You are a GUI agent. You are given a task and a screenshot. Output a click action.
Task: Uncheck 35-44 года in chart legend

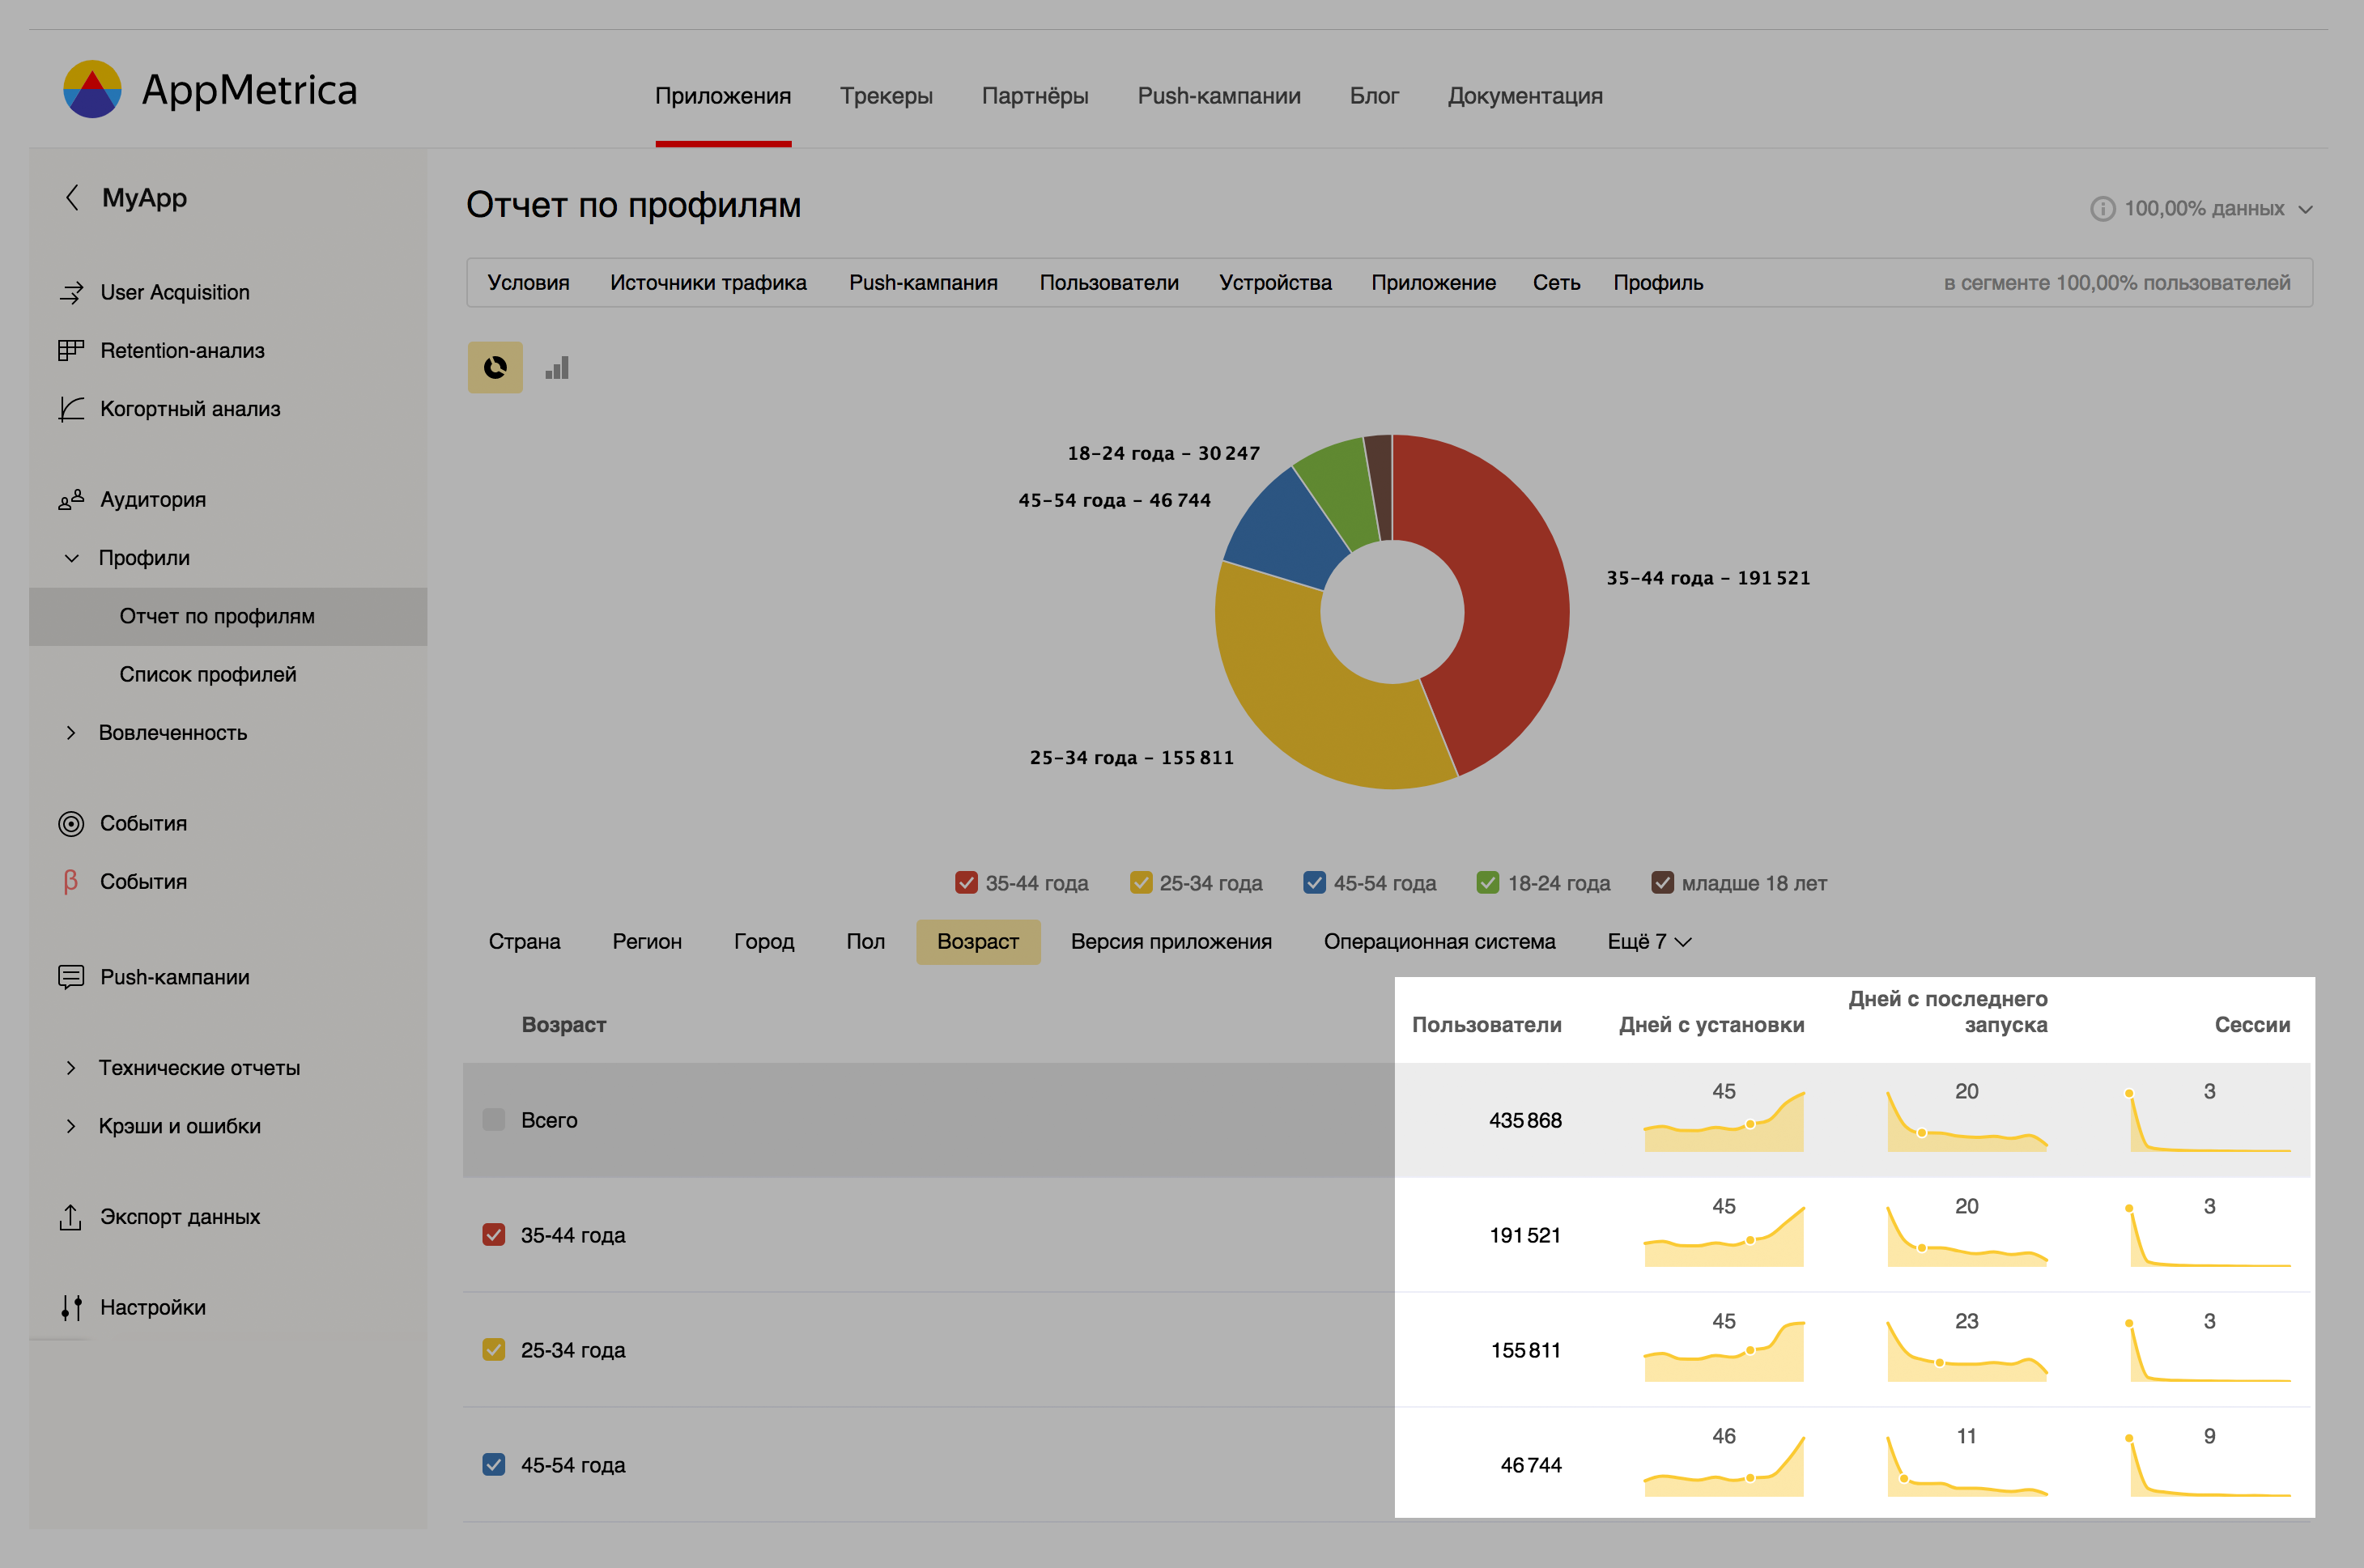tap(966, 882)
